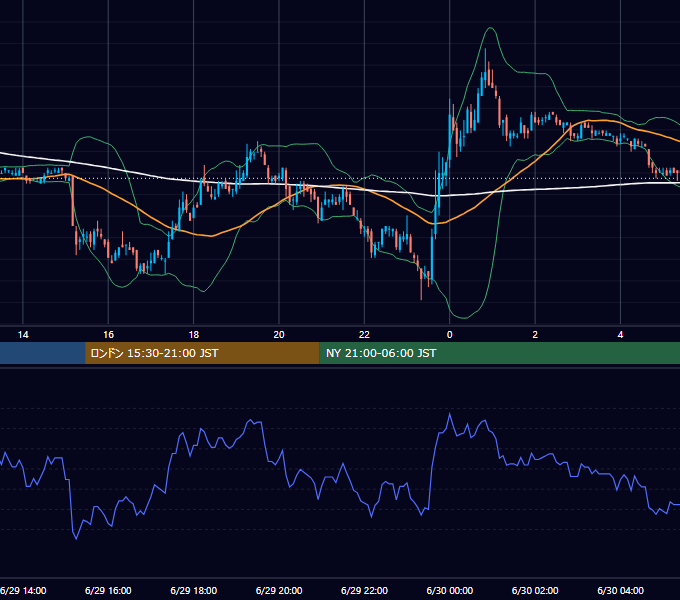Click the ロンドン 15:30-21:00 JST session band

point(202,353)
